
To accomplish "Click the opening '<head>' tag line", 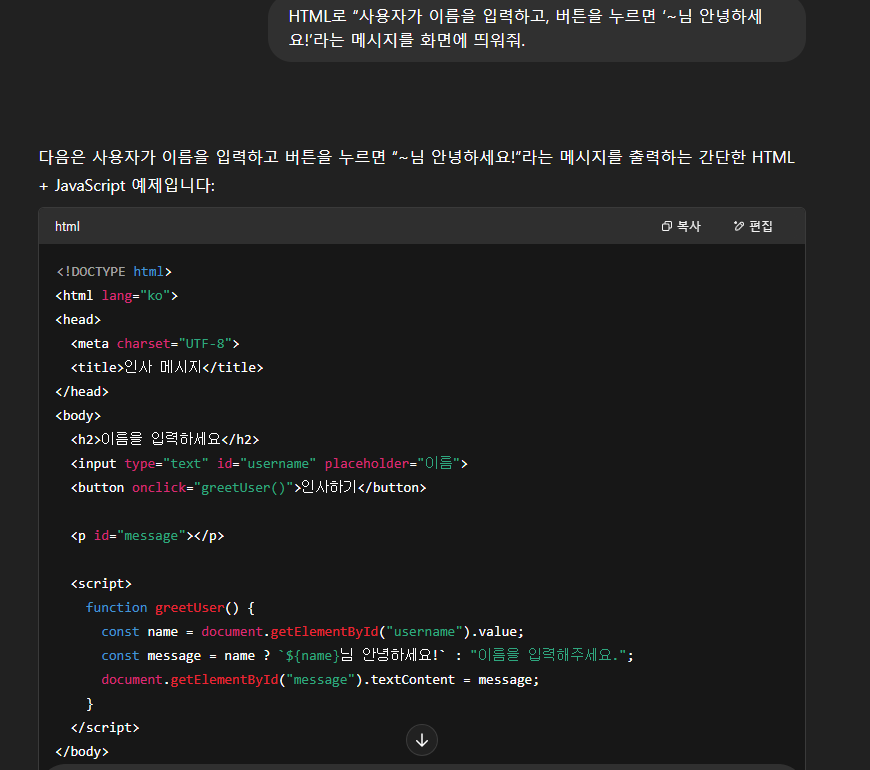I will [x=78, y=320].
